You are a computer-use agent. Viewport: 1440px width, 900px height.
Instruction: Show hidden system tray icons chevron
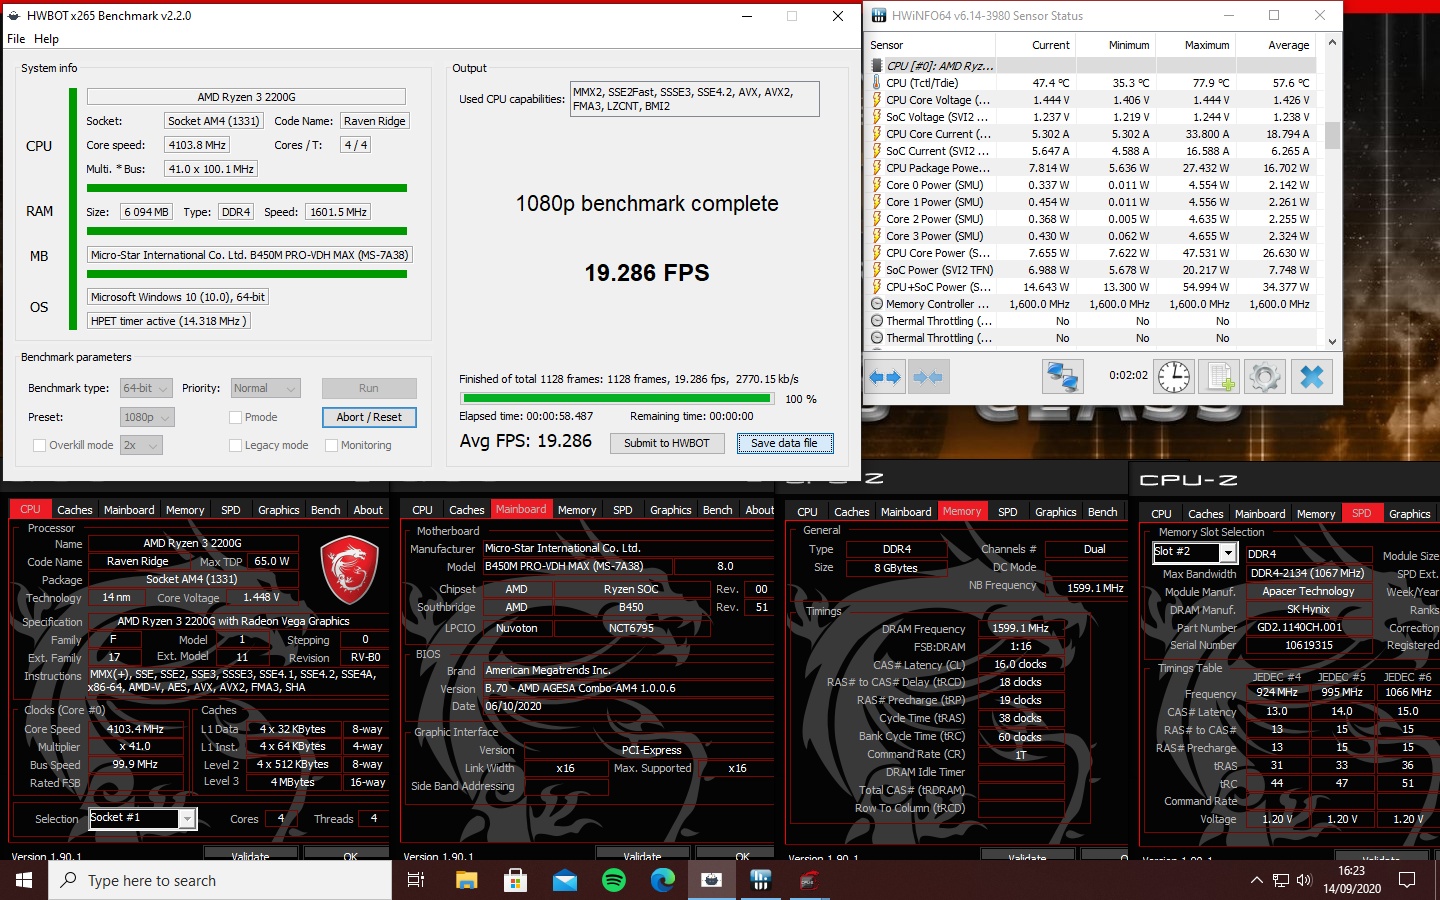point(1256,880)
